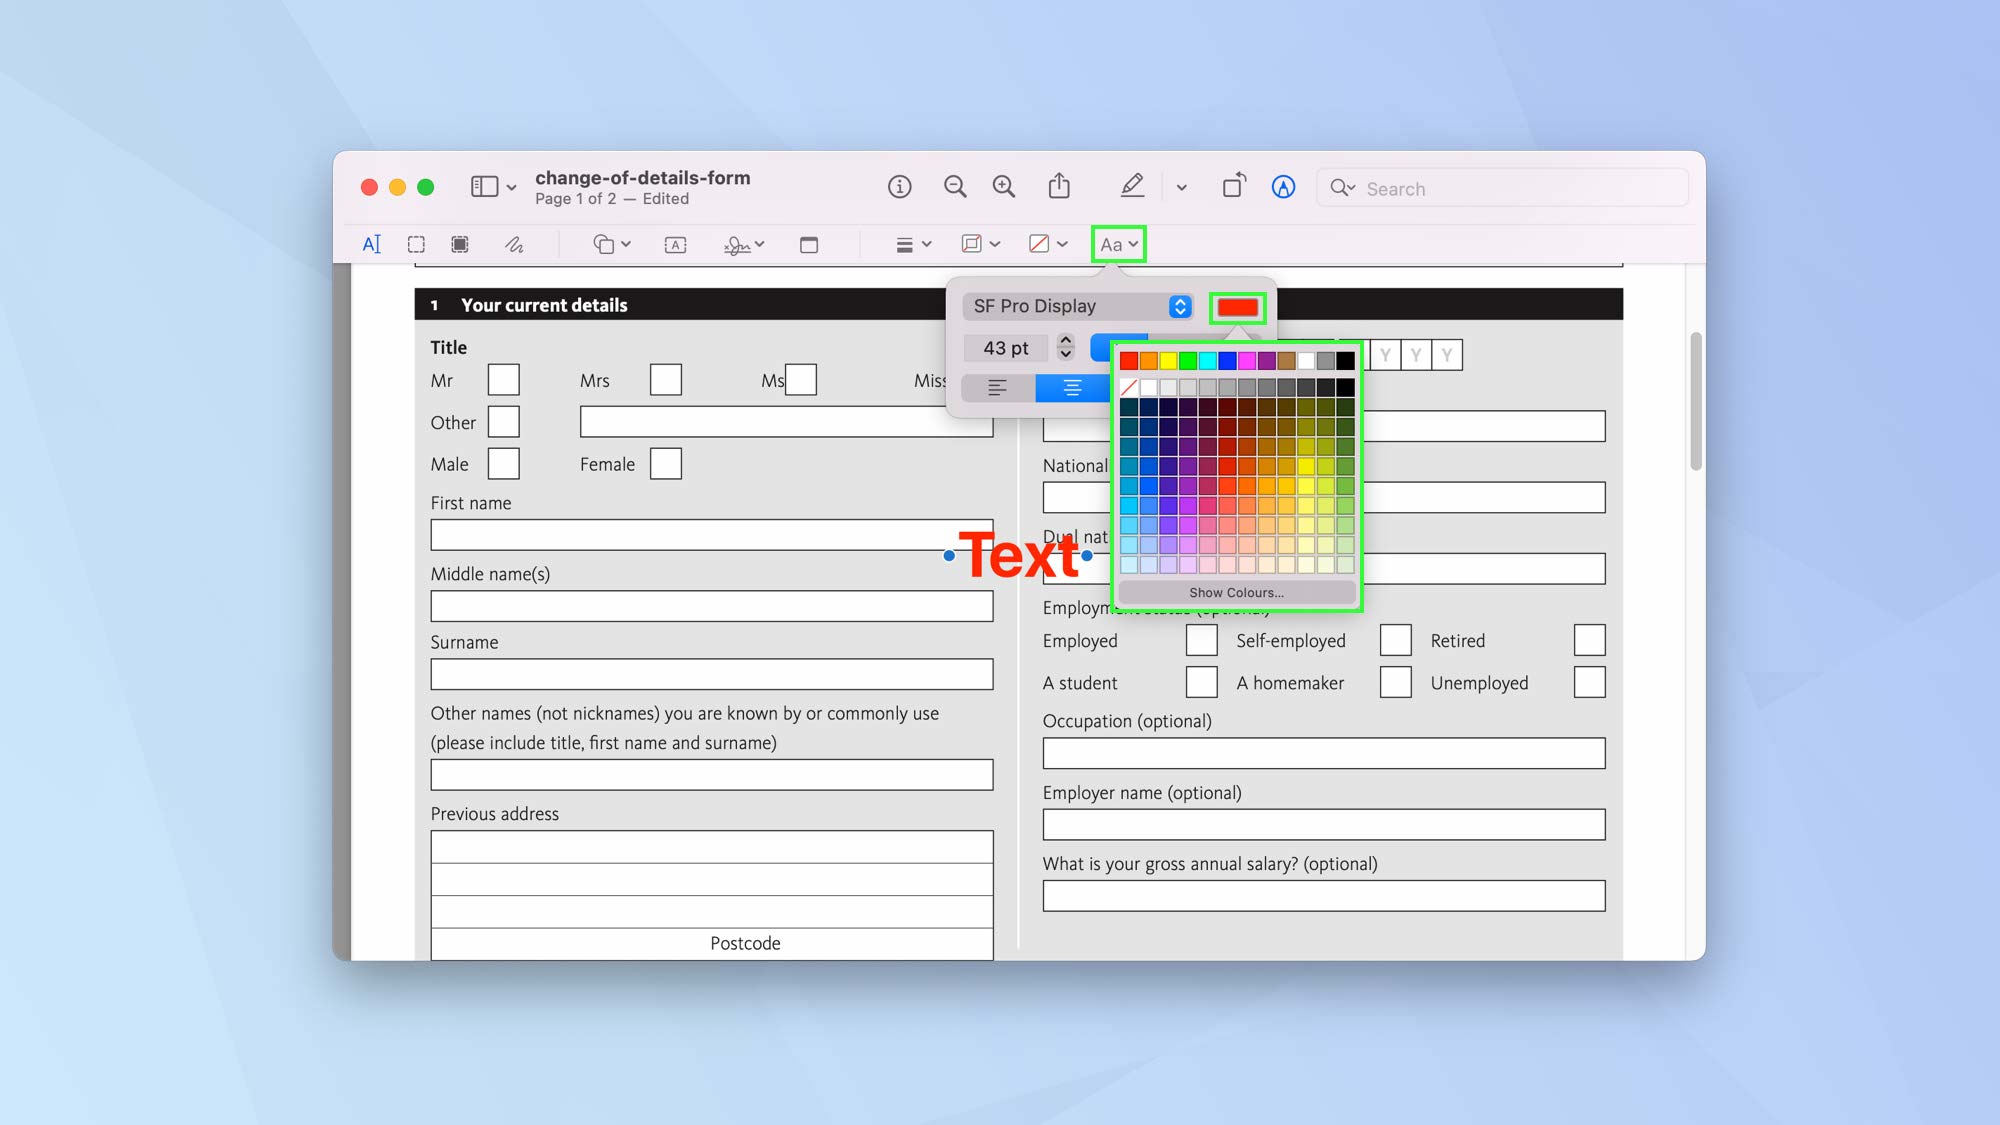Select the Text selection tool
The height and width of the screenshot is (1125, 2000).
[x=372, y=244]
